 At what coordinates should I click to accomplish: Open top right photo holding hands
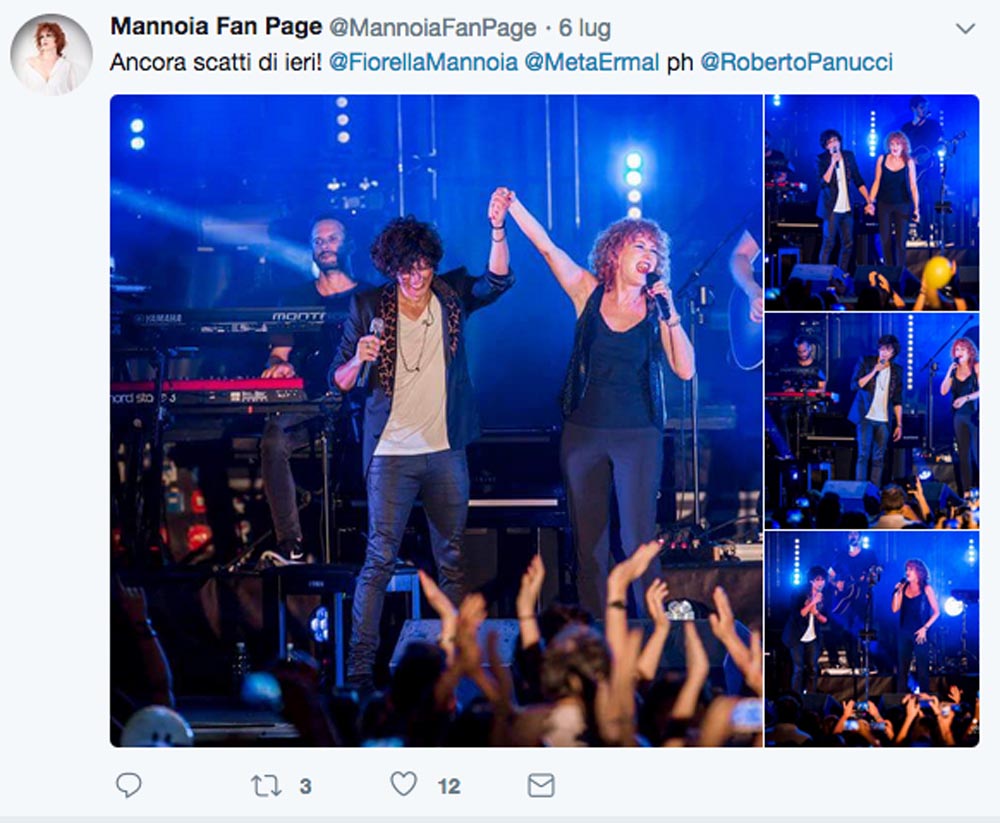872,202
